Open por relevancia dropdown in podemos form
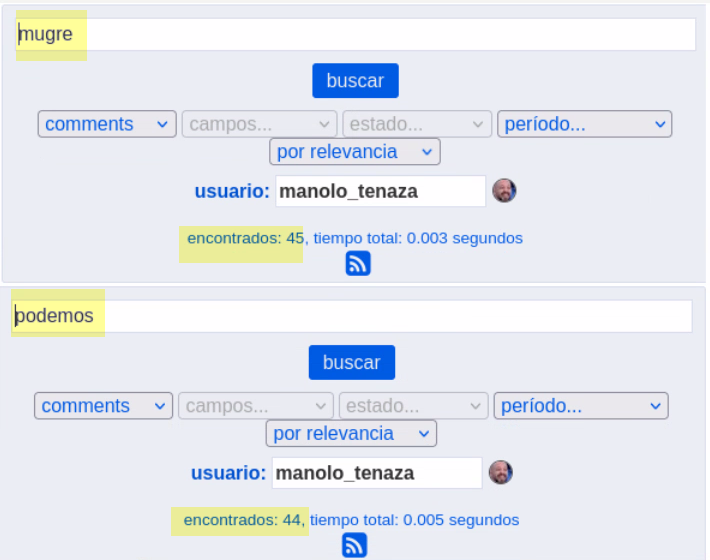Viewport: 710px width, 560px height. 351,434
